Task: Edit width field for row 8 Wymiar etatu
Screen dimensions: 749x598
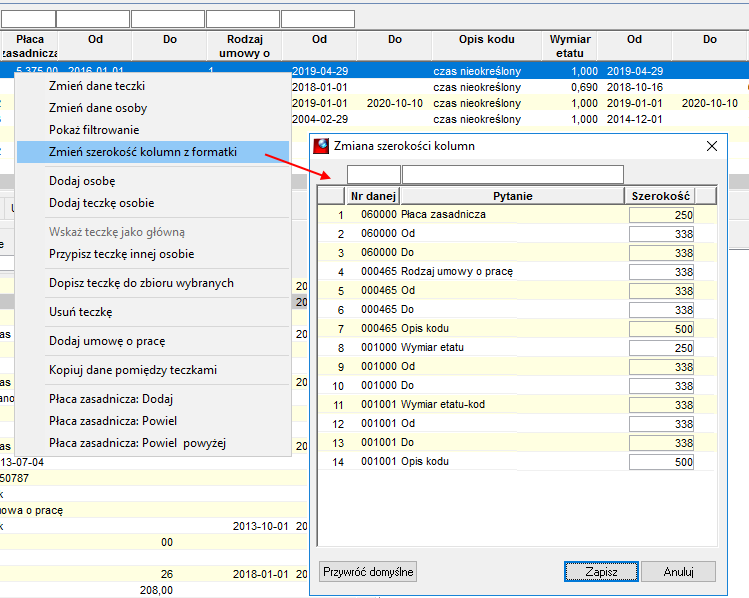Action: (x=661, y=348)
